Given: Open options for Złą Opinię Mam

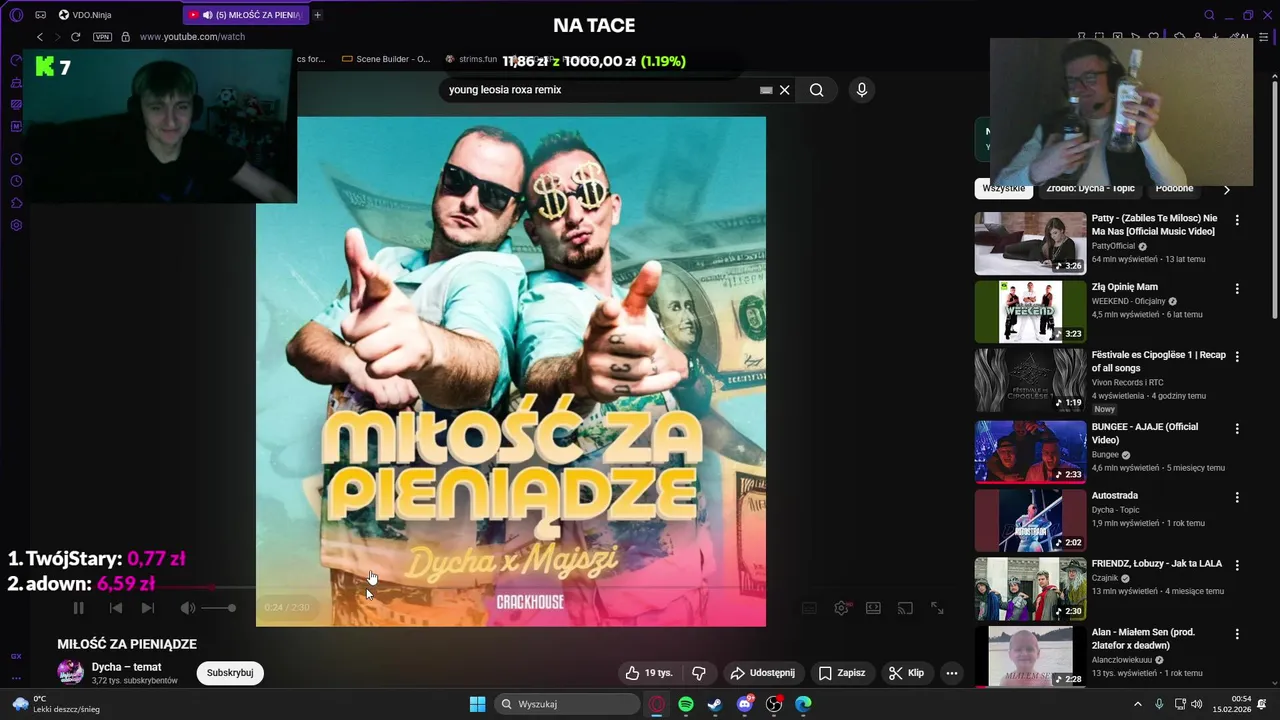Looking at the screenshot, I should pos(1237,289).
